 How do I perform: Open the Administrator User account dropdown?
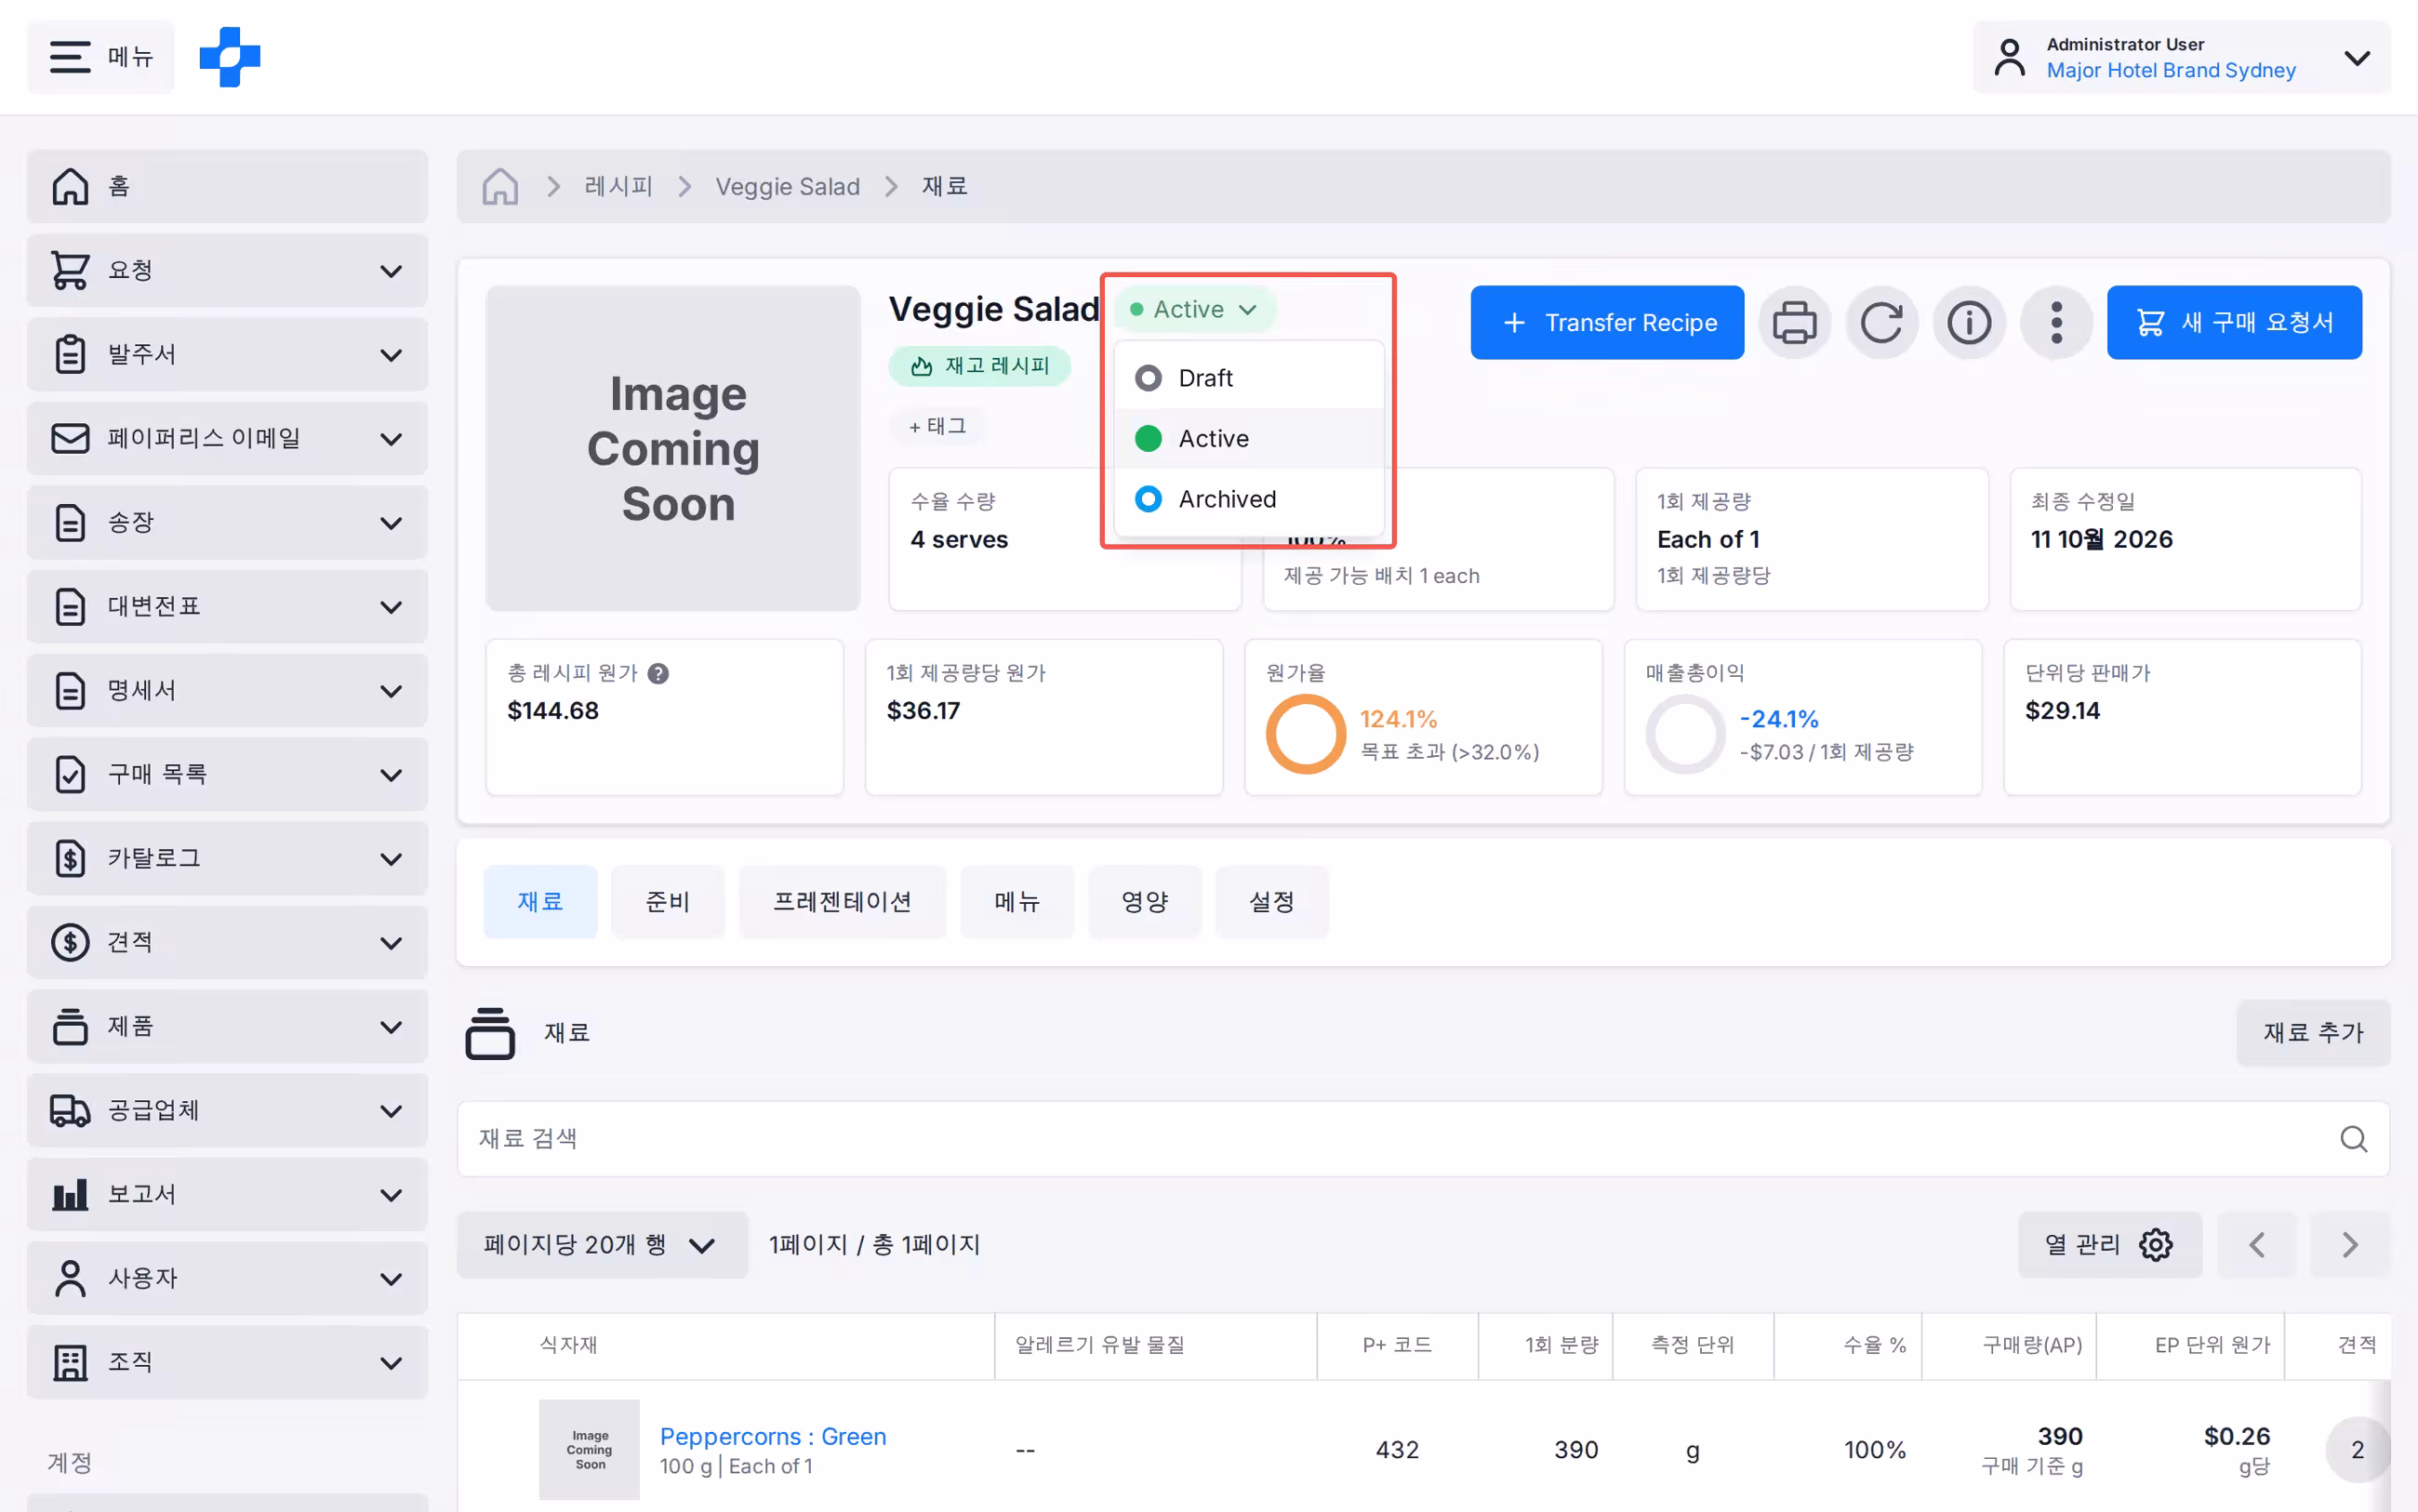coord(2181,57)
